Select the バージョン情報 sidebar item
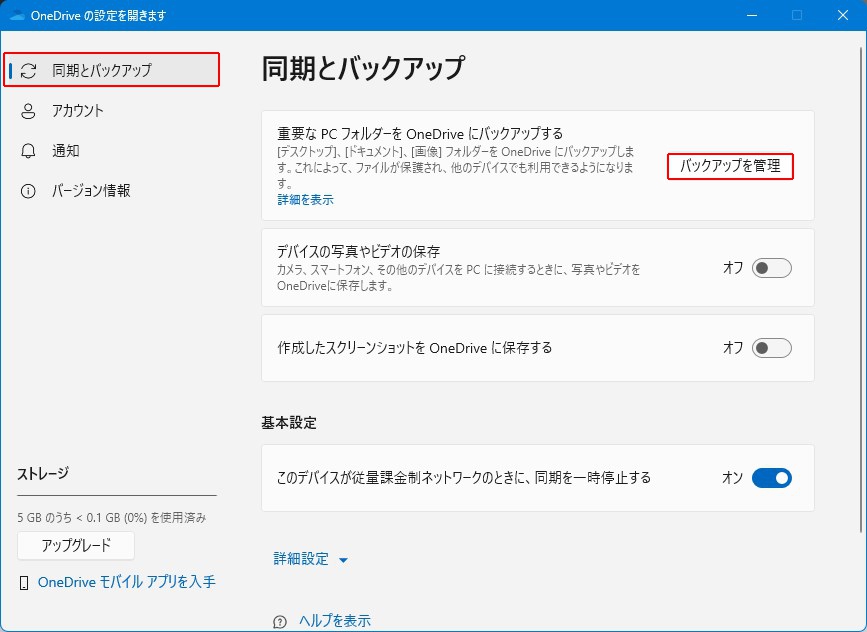867x632 pixels. click(x=91, y=191)
